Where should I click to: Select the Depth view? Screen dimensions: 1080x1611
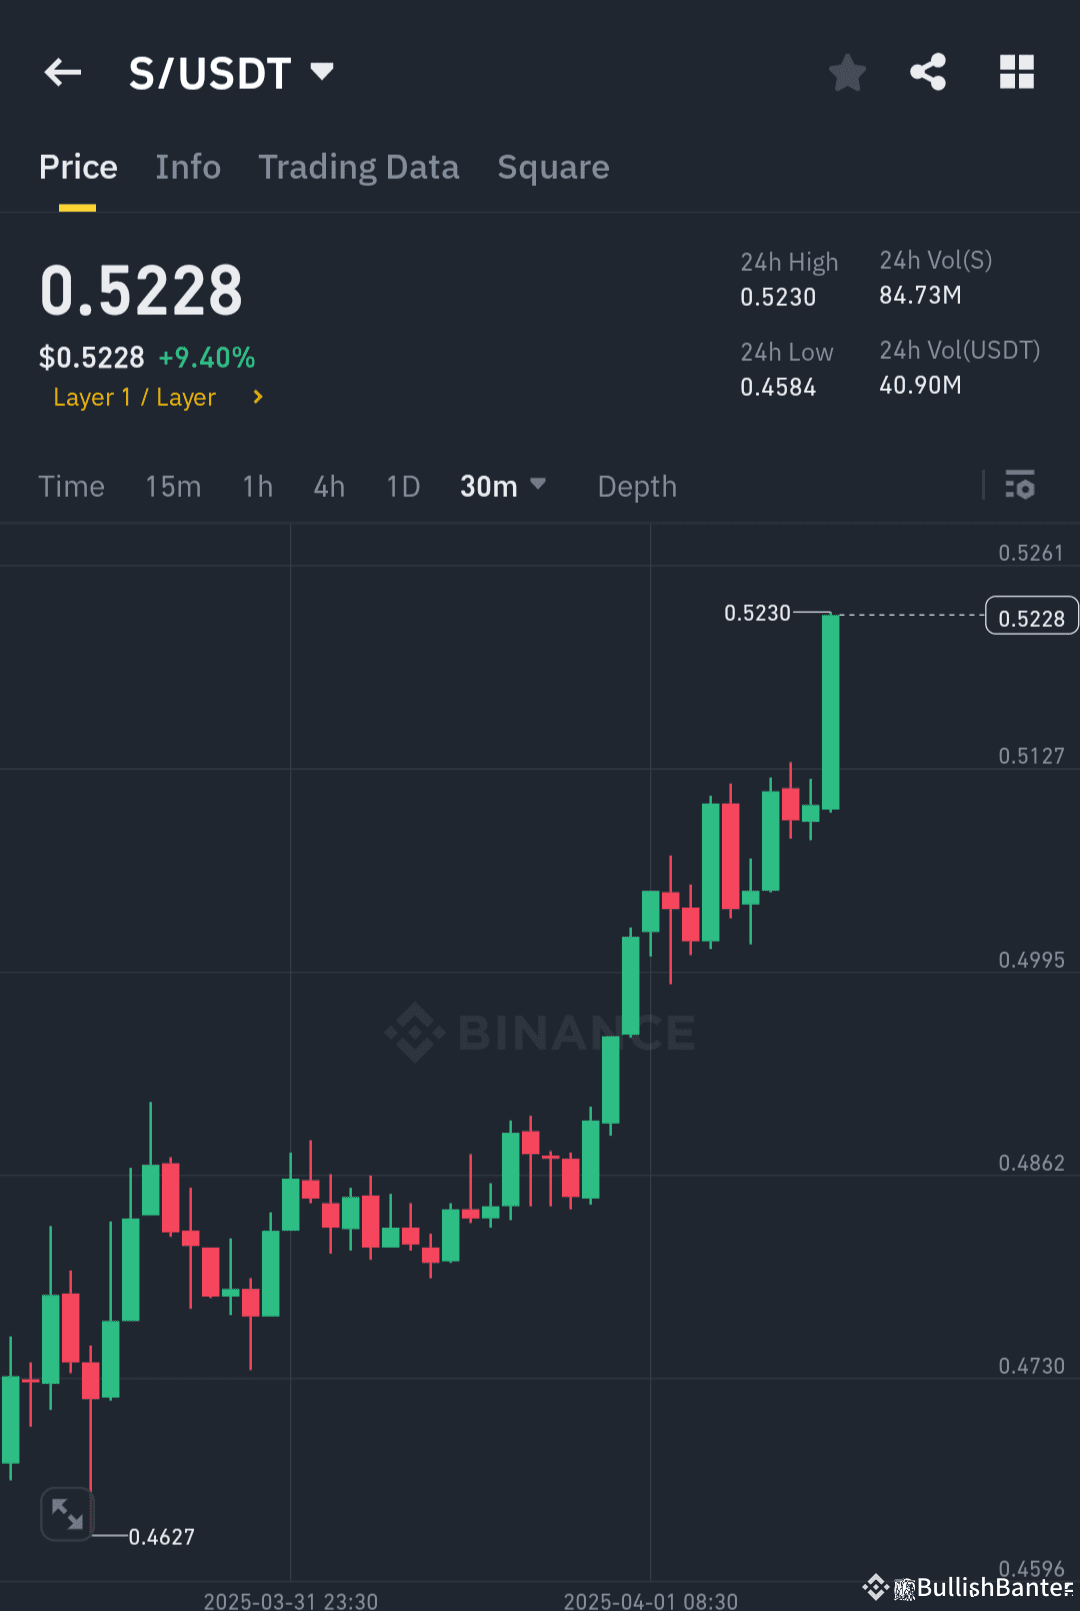pyautogui.click(x=637, y=486)
